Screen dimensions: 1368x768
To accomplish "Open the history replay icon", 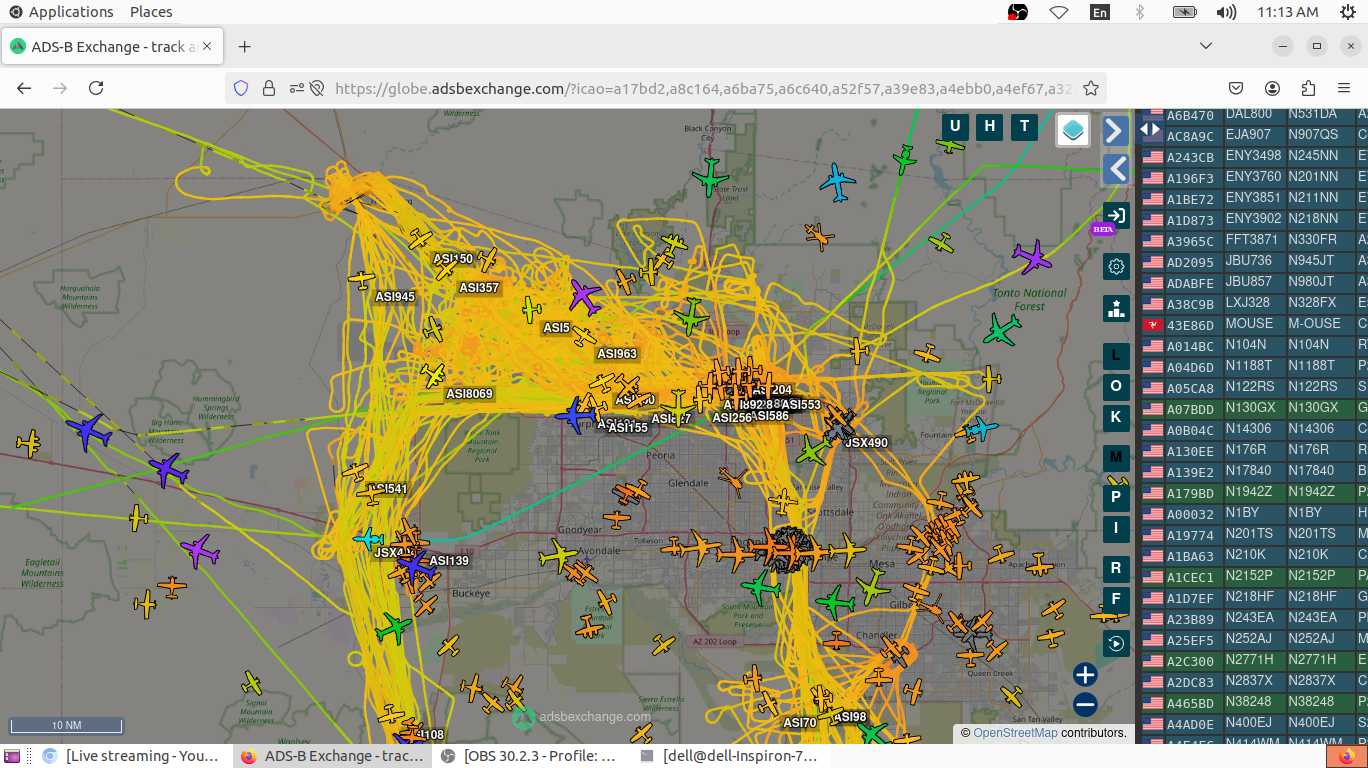I will [x=1116, y=643].
